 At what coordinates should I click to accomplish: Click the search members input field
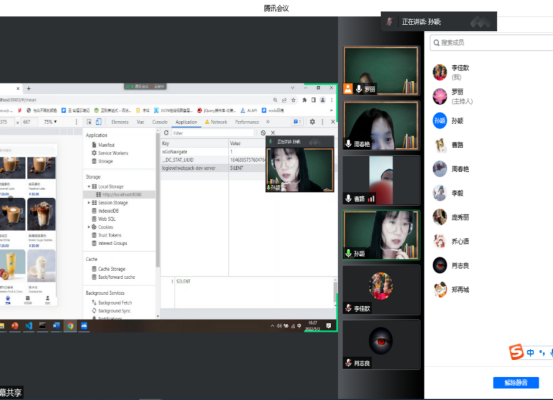(x=492, y=43)
